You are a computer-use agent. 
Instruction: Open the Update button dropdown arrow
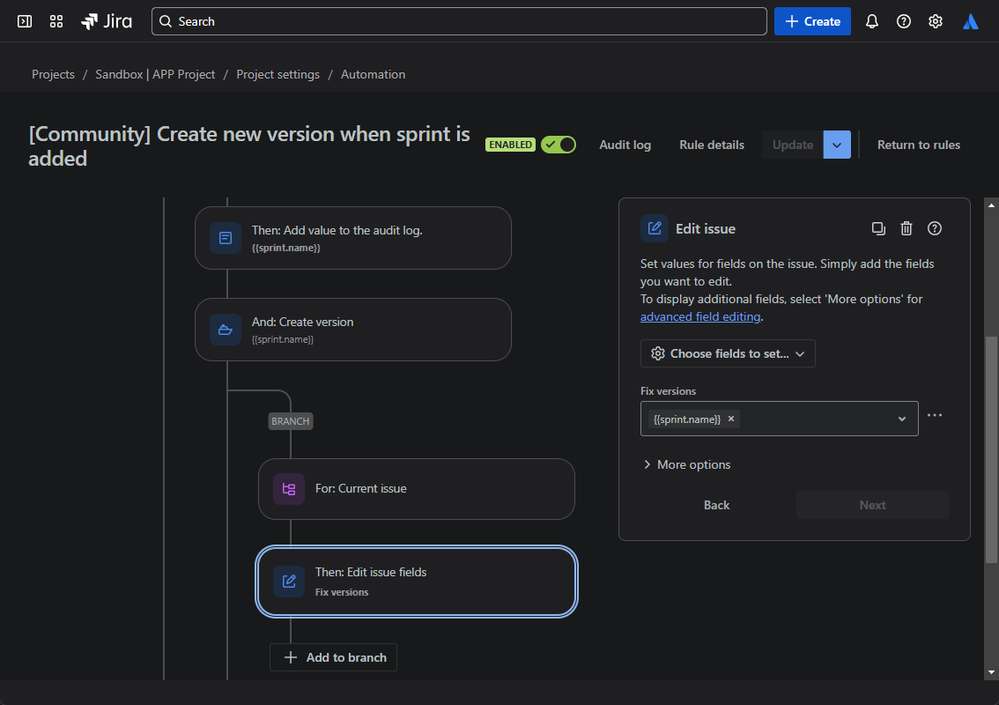pyautogui.click(x=837, y=145)
